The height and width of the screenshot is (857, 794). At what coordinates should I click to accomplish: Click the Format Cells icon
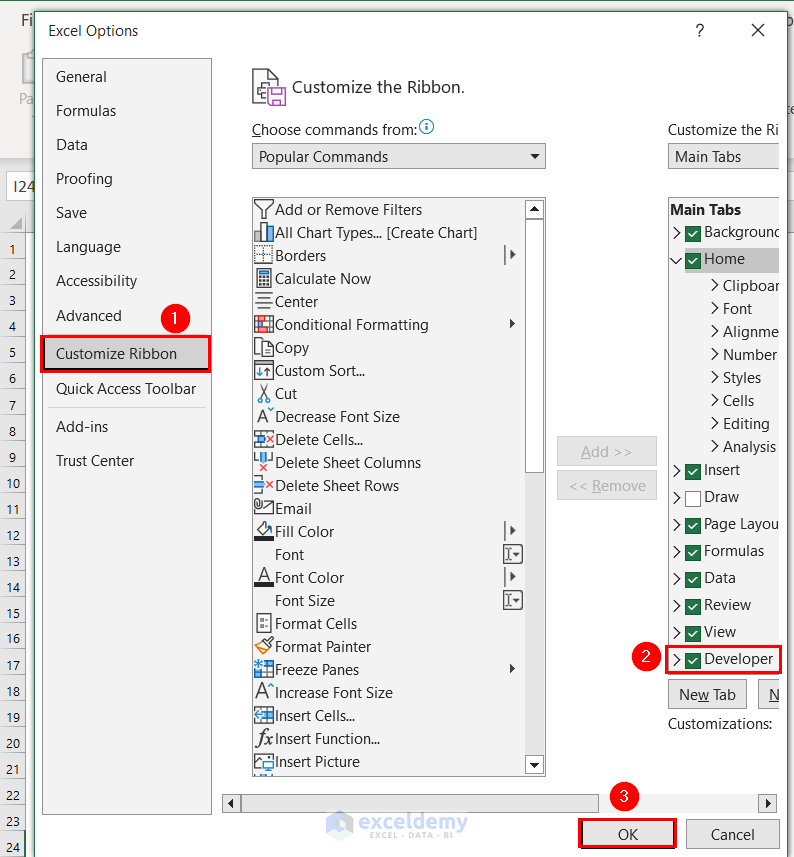pos(264,623)
